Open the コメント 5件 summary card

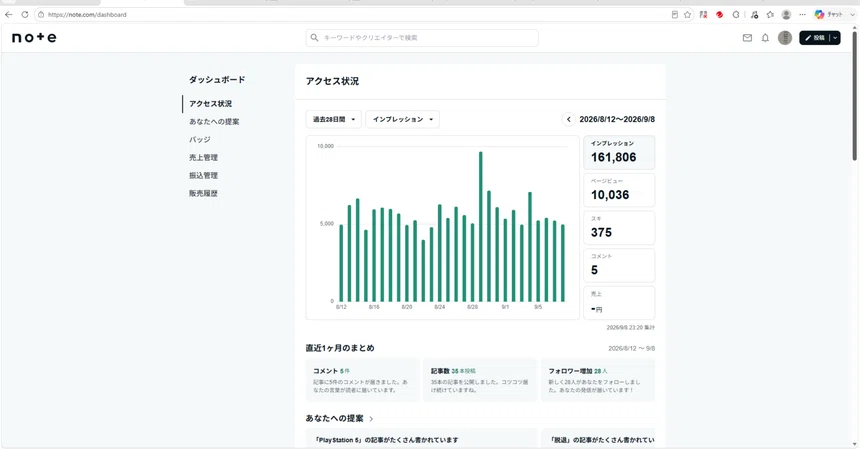363,380
